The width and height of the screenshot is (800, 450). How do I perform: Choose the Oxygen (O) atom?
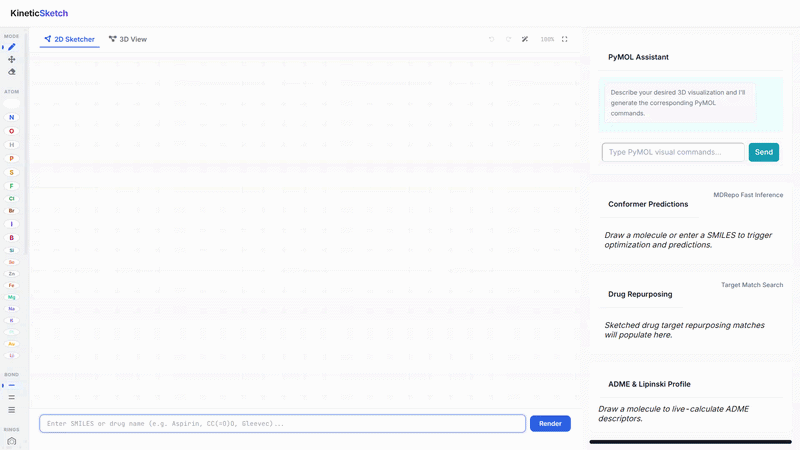pyautogui.click(x=12, y=131)
